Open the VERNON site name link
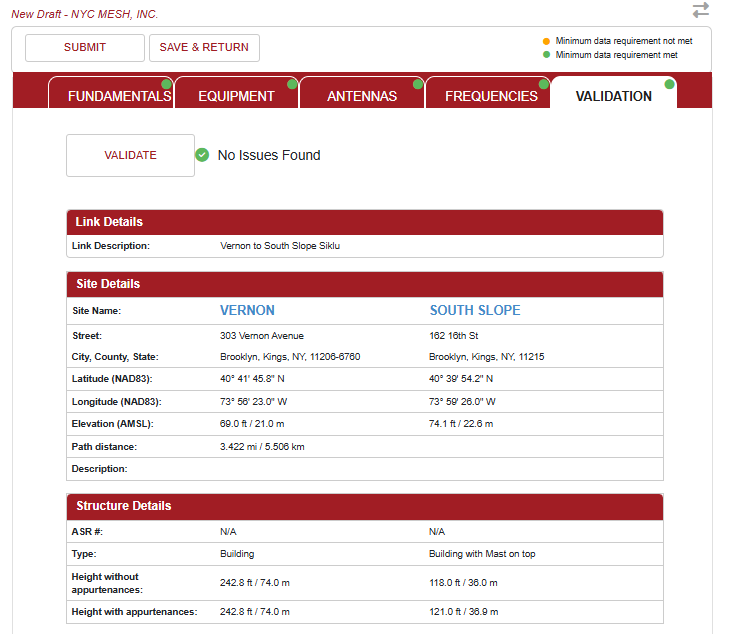 [247, 310]
